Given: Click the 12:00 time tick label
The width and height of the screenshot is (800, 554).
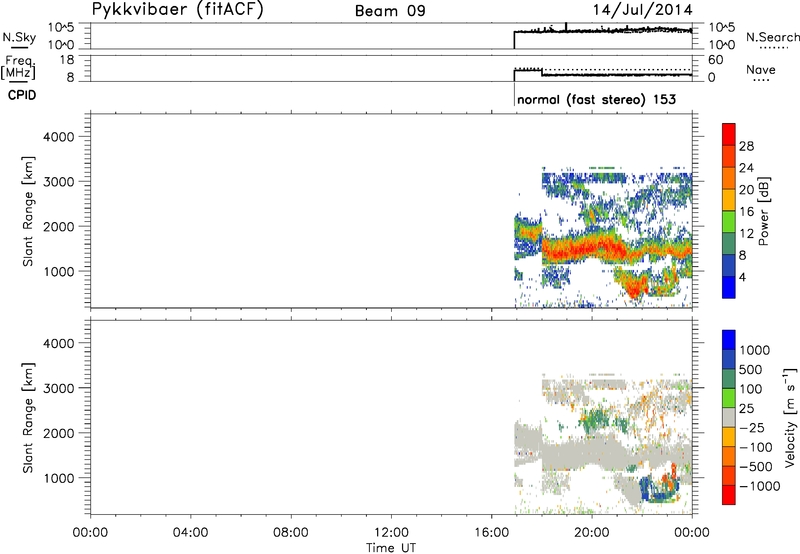Looking at the screenshot, I should click(391, 533).
